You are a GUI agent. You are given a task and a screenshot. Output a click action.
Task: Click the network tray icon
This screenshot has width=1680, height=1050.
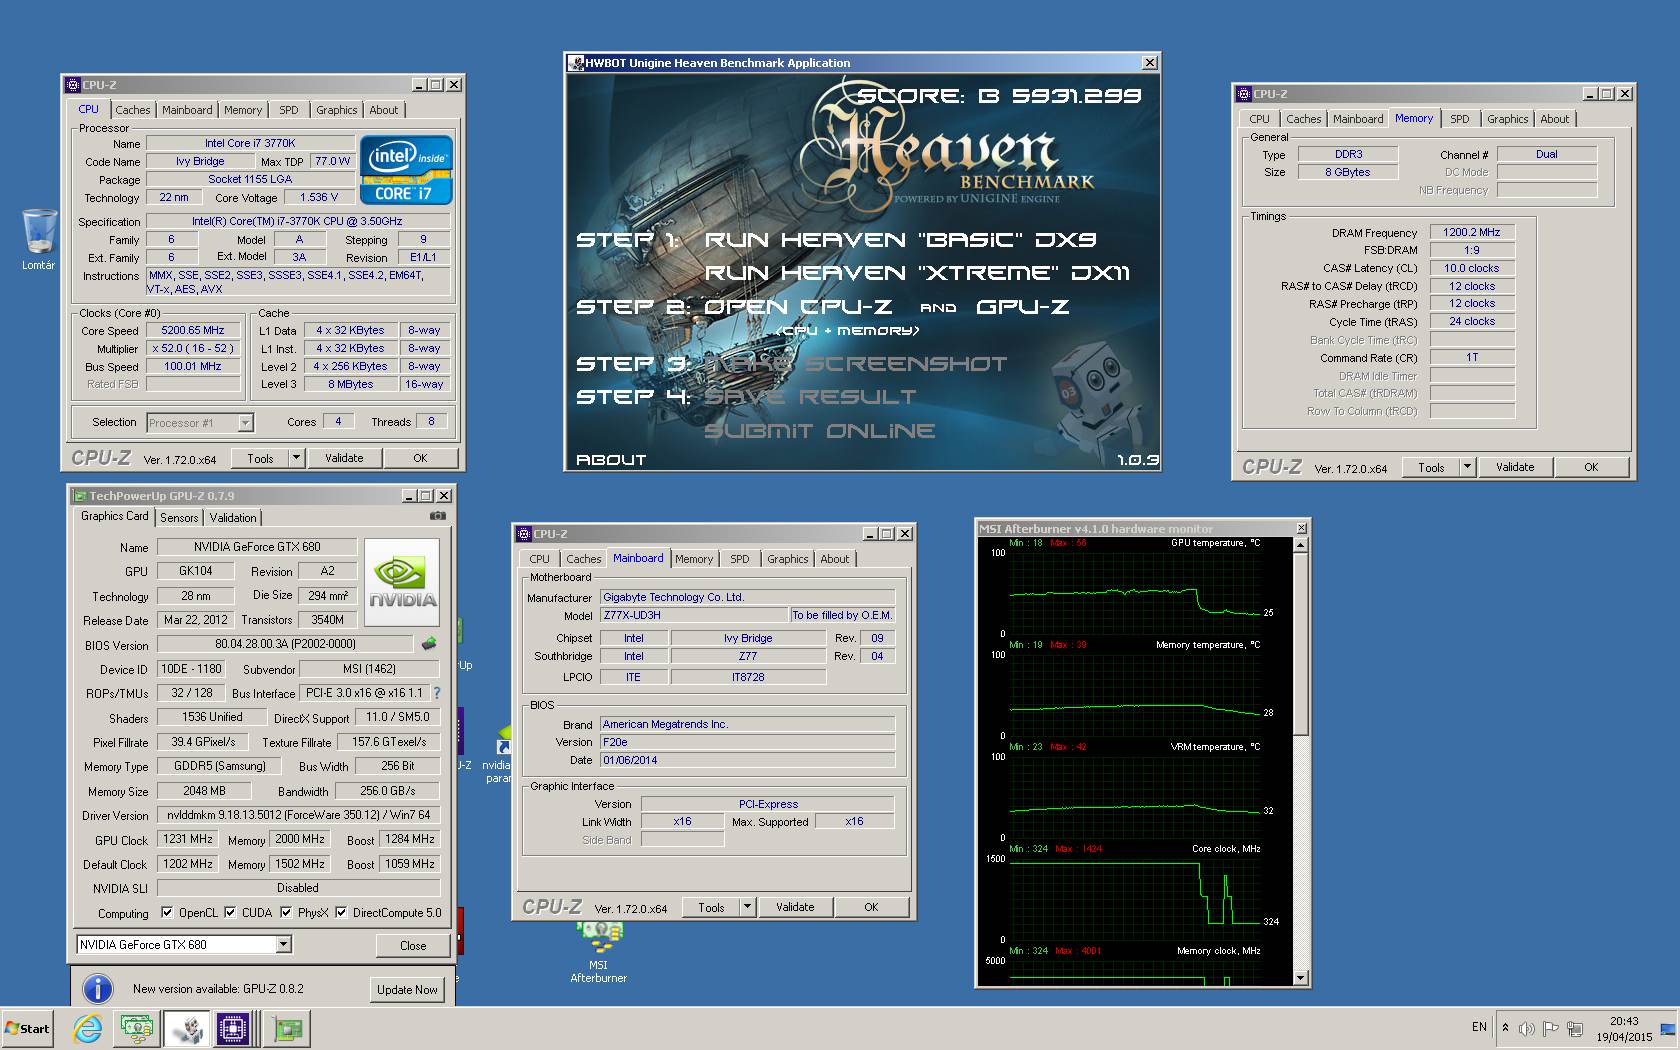(x=1575, y=1028)
